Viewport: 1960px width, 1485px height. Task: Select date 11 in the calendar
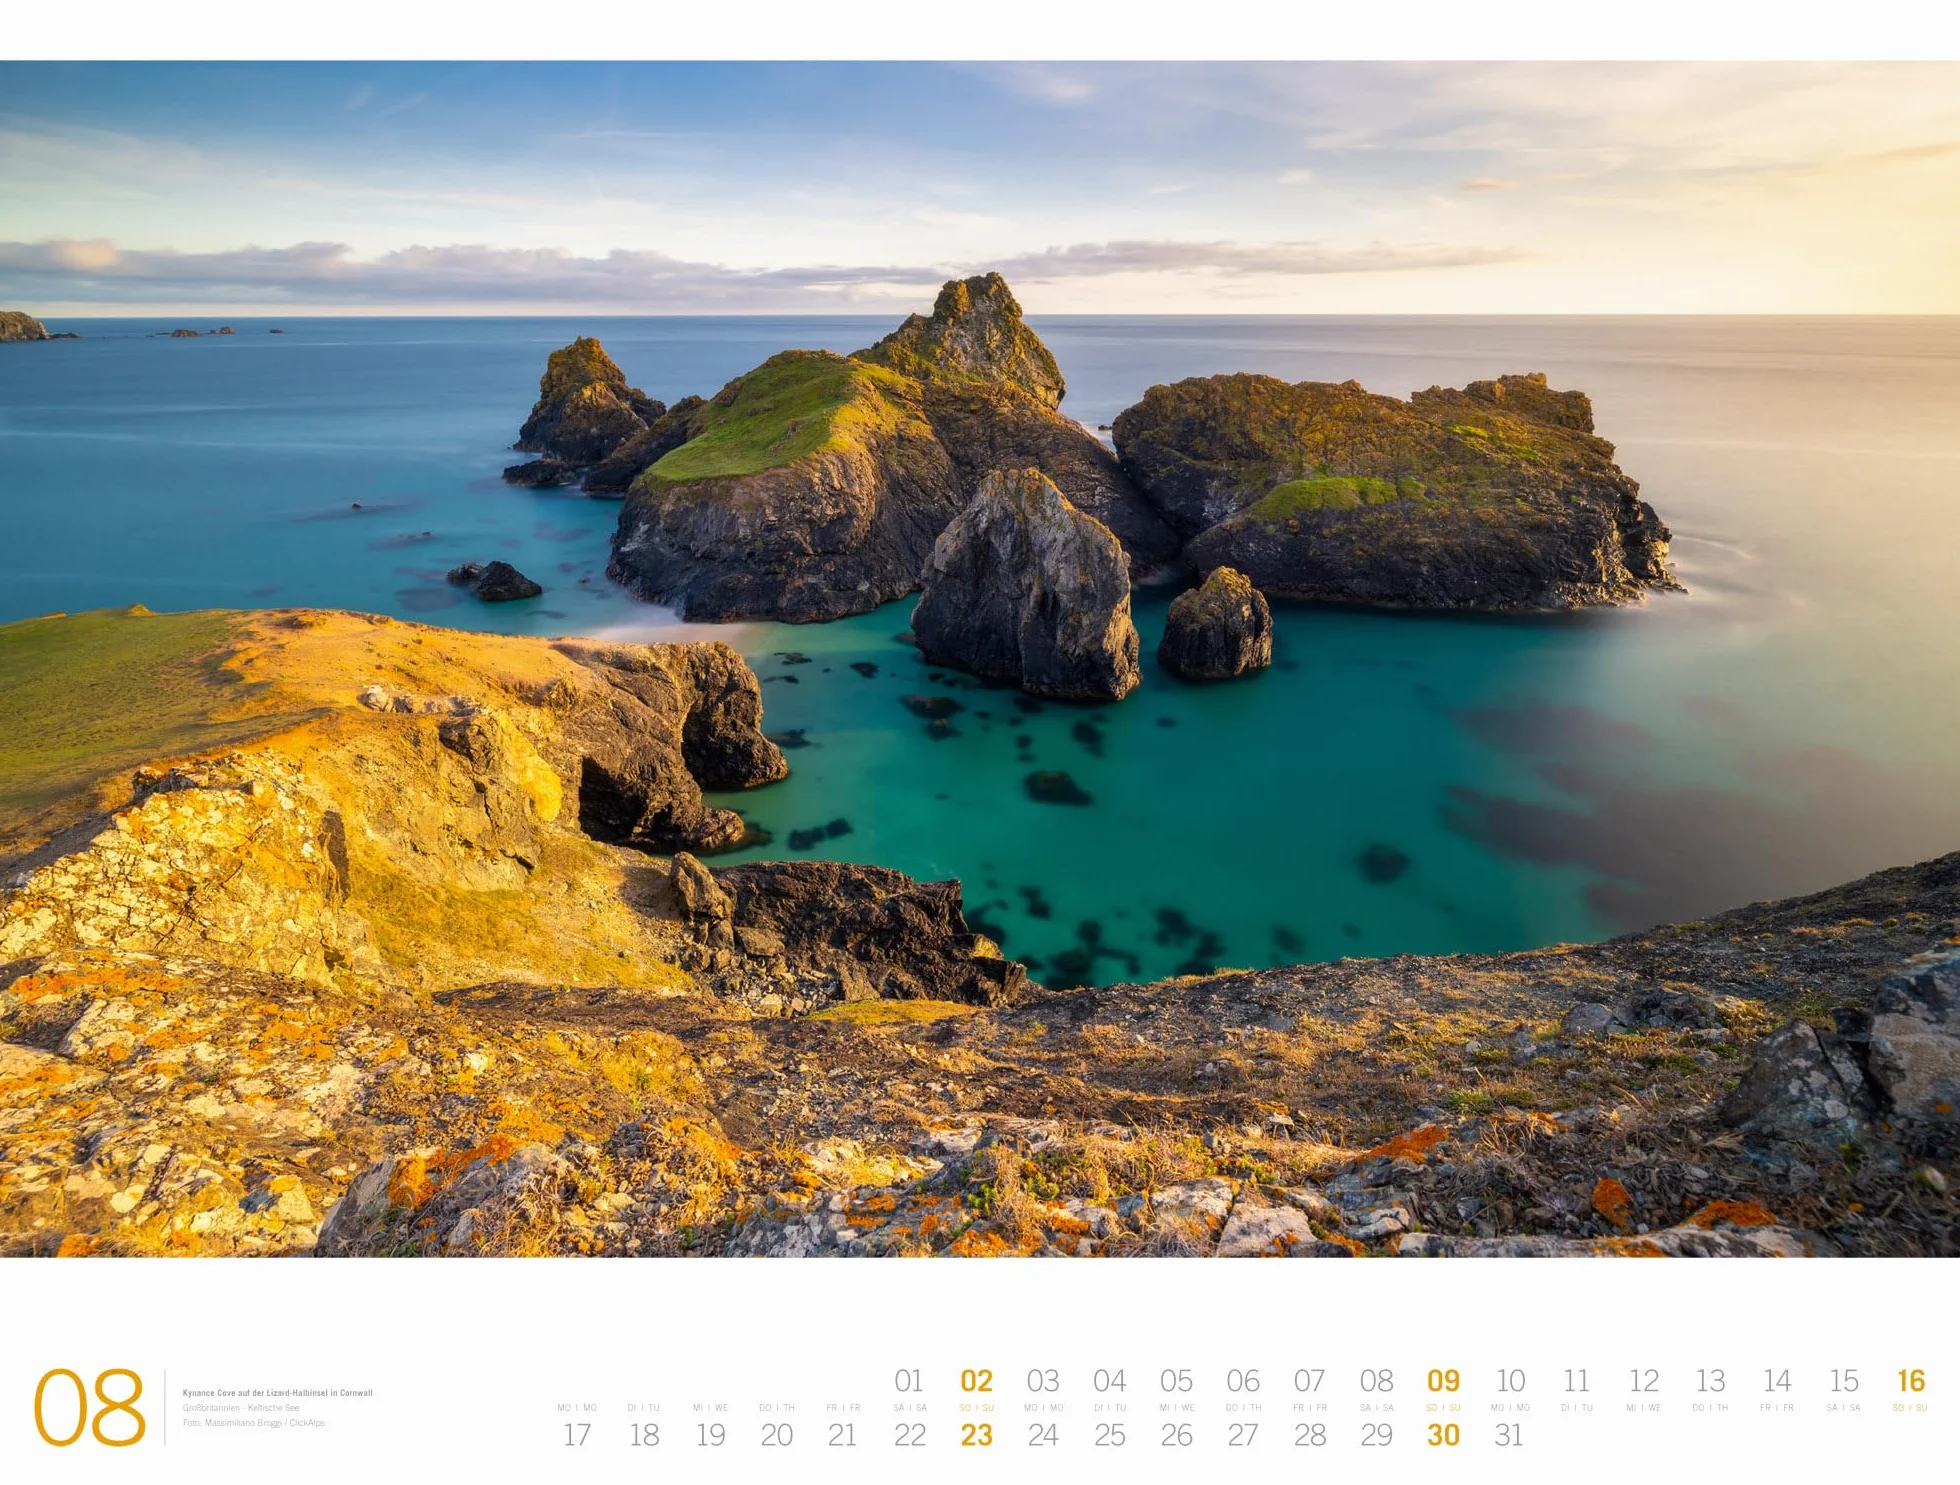[x=1577, y=1381]
